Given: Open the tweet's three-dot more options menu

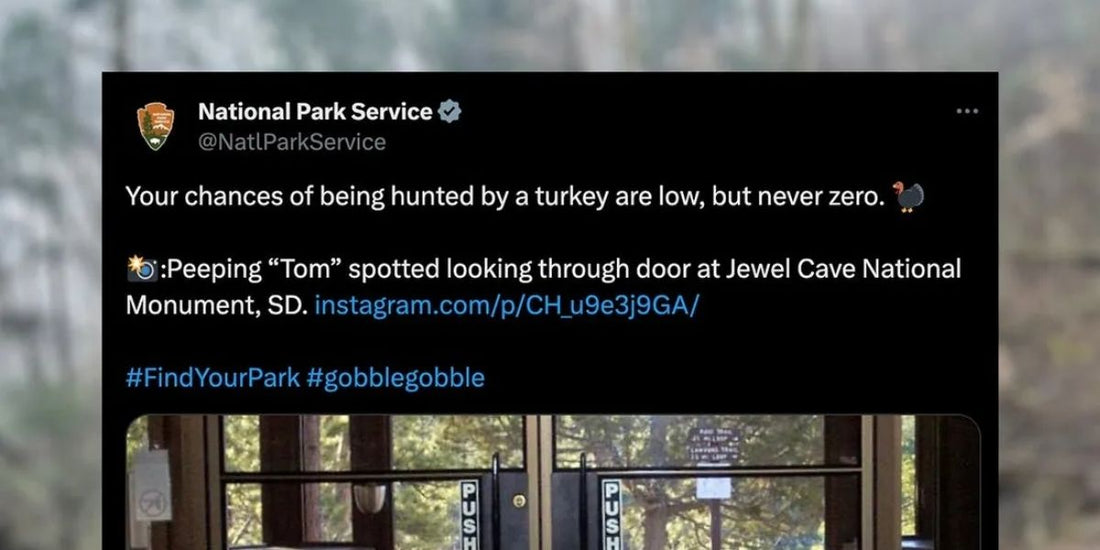Looking at the screenshot, I should click(967, 111).
